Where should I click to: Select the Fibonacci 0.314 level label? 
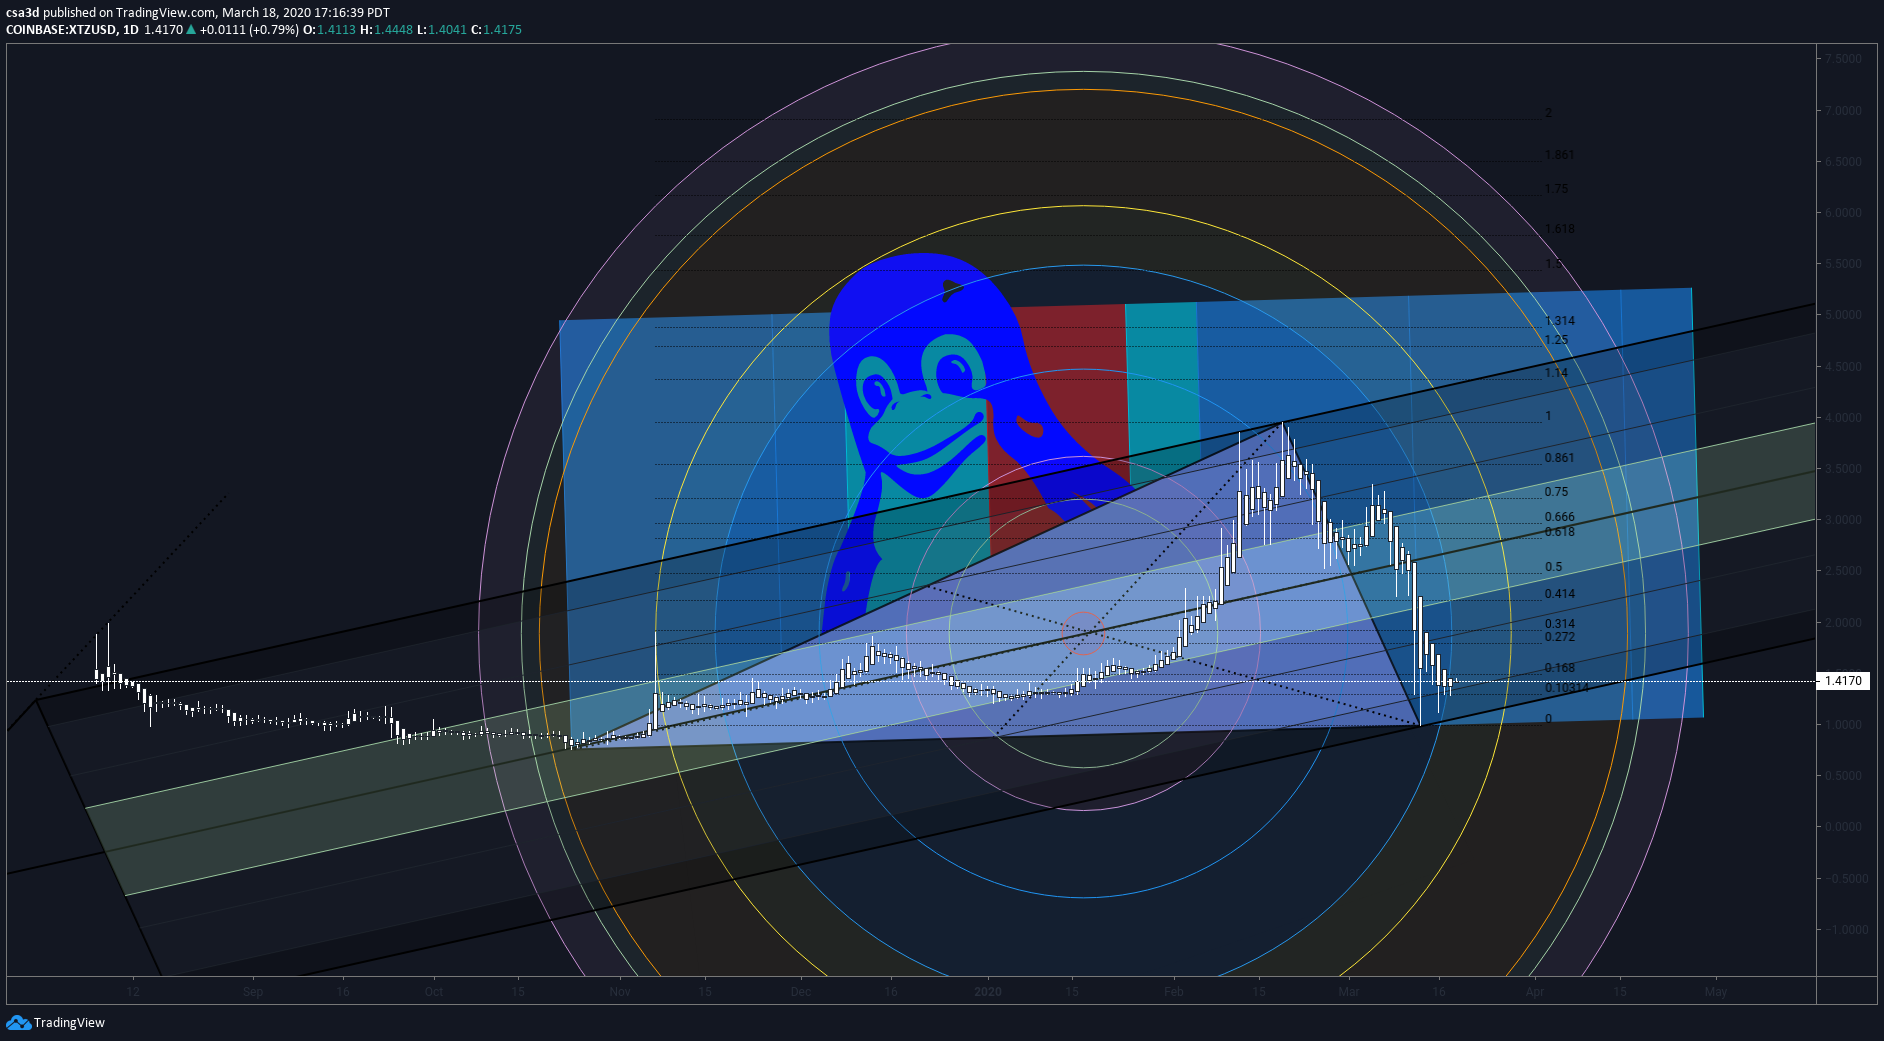(1559, 623)
